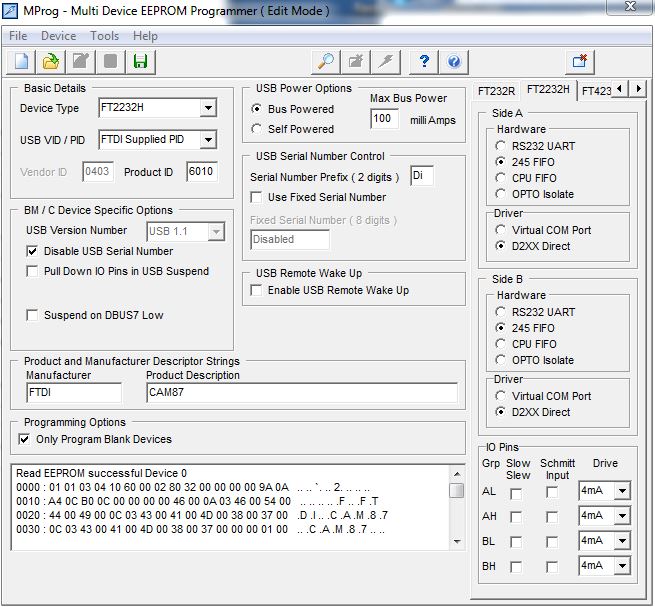655x607 pixels.
Task: Expand the USB VID / PID dropdown
Action: (x=208, y=140)
